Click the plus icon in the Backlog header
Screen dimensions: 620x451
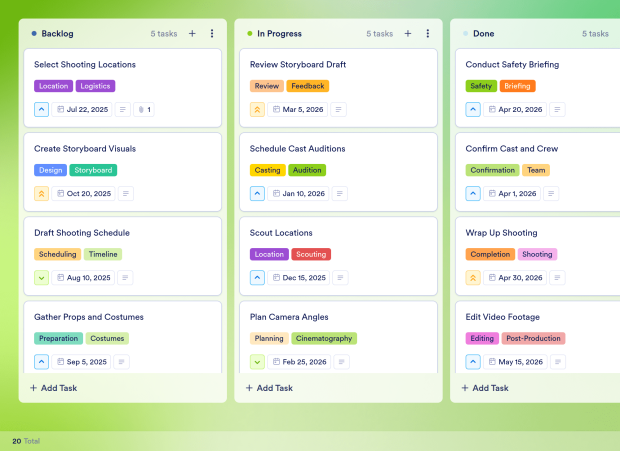click(192, 34)
